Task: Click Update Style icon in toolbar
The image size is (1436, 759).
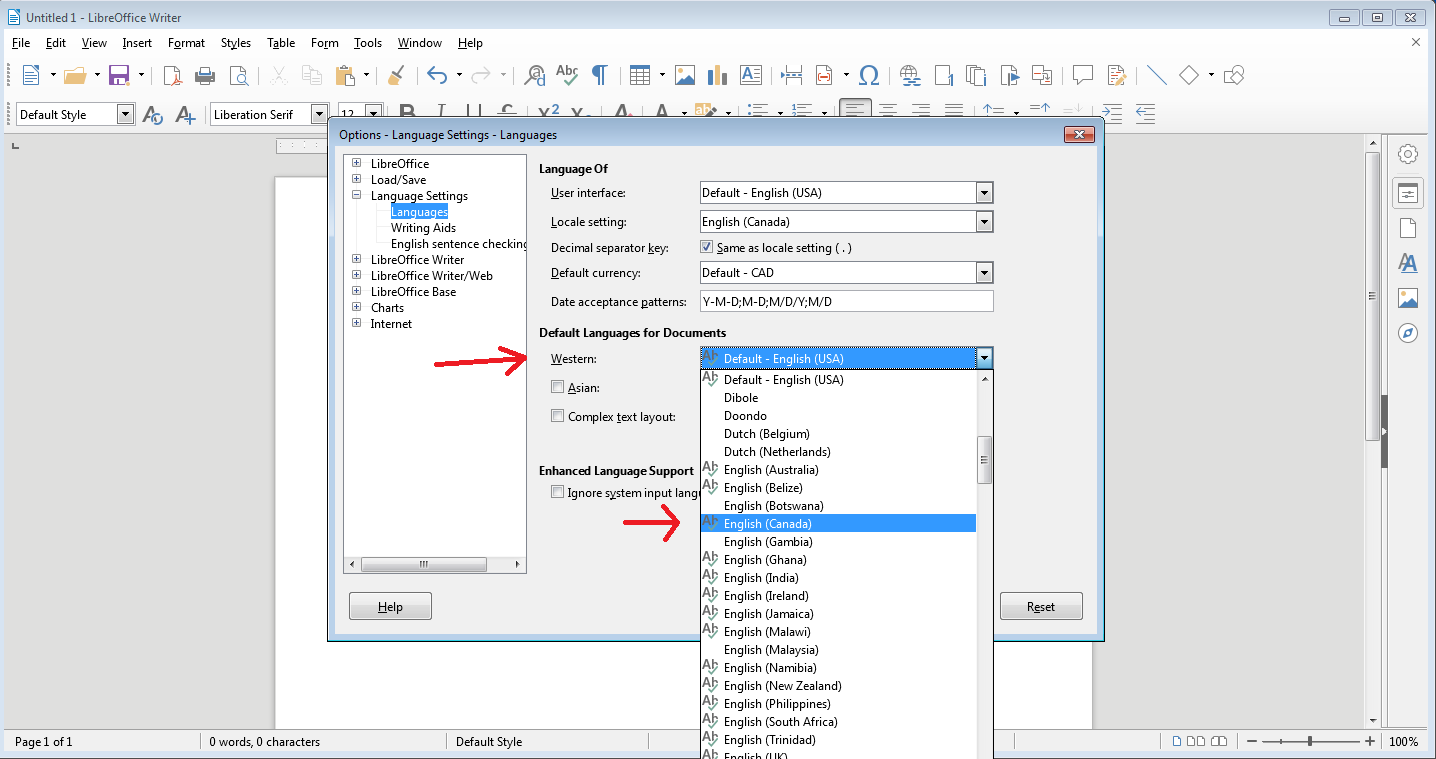Action: tap(153, 115)
